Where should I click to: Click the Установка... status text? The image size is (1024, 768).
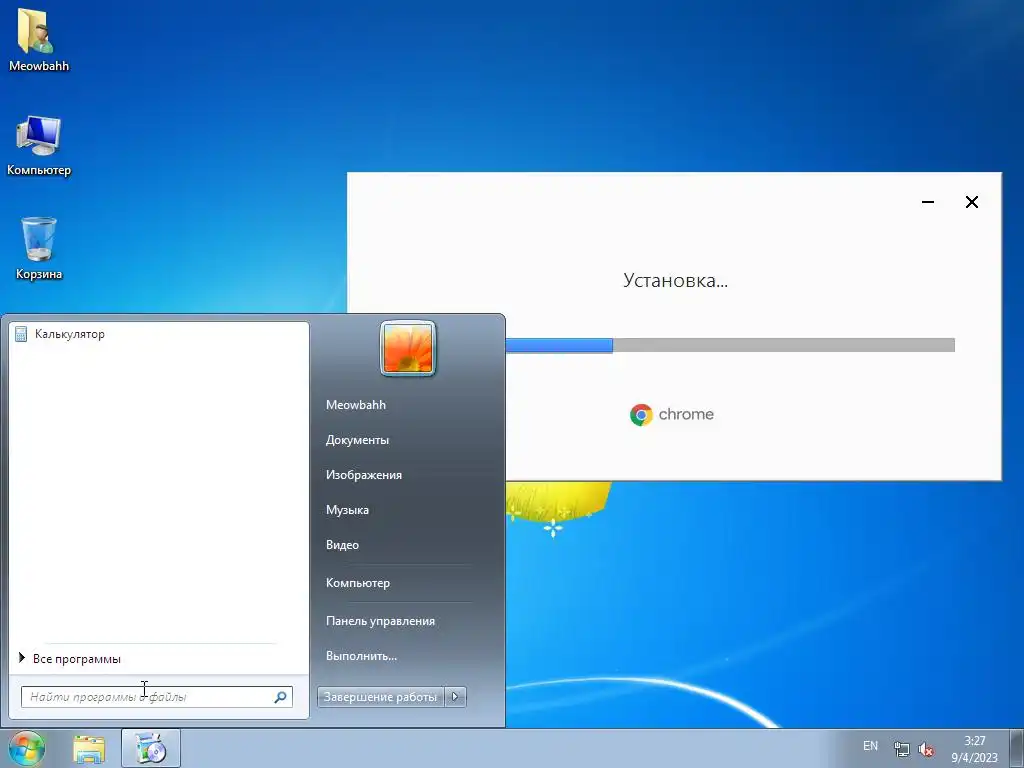[675, 281]
